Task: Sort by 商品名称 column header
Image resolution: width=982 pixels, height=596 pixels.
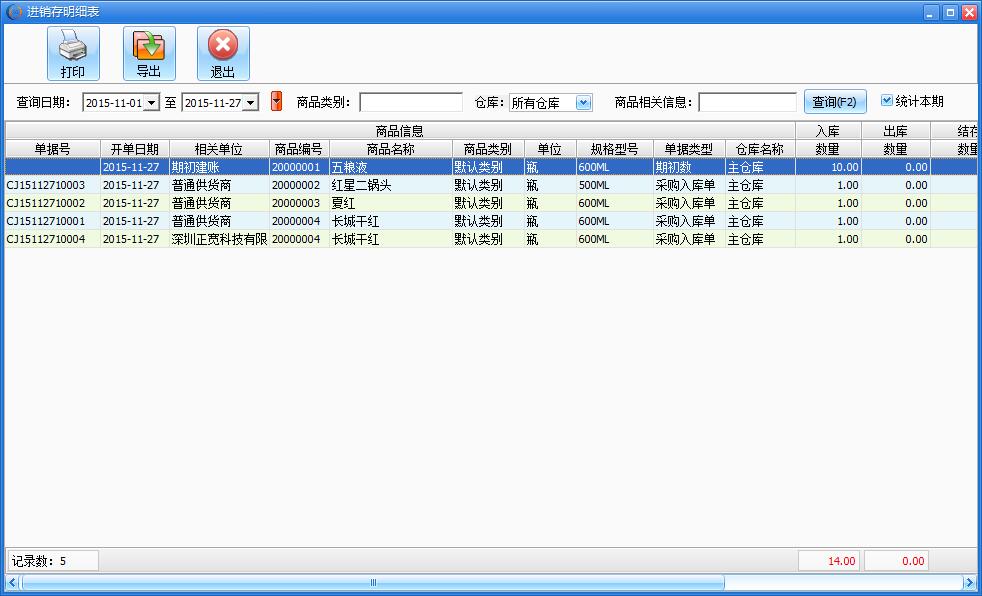Action: [391, 149]
